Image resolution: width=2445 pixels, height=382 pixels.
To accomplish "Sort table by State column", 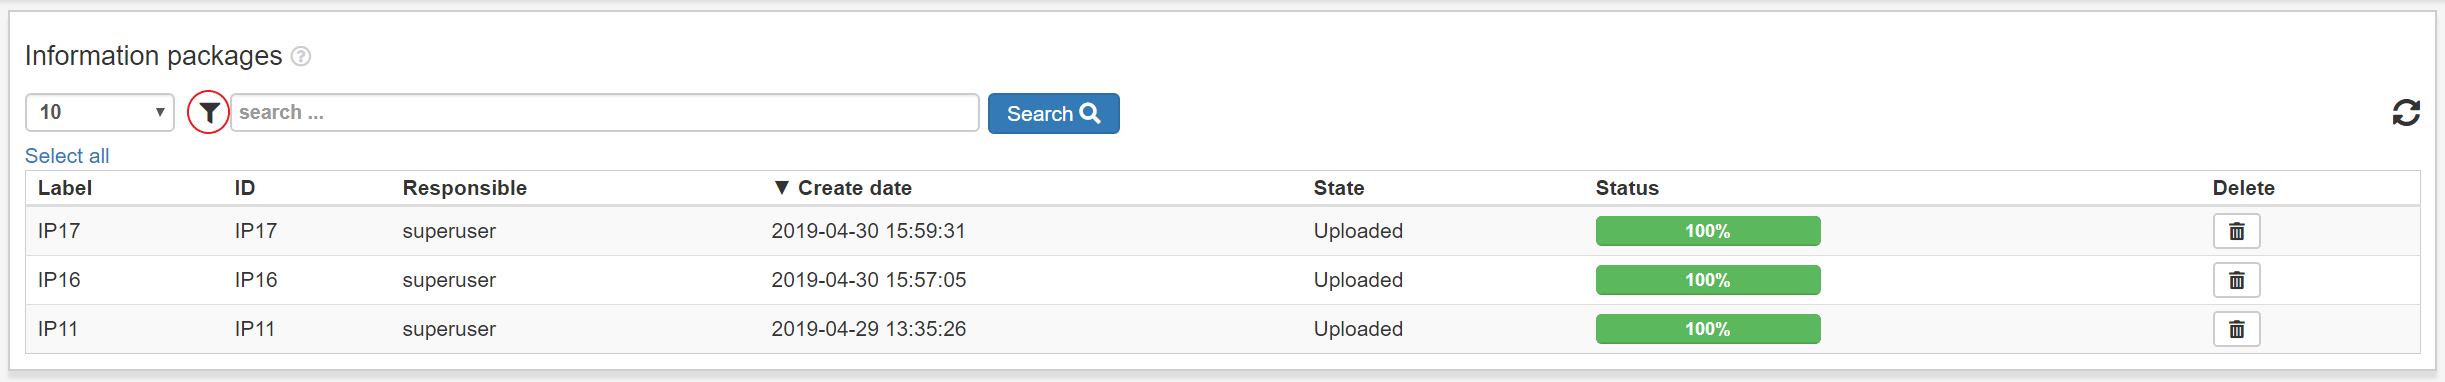I will (1339, 188).
